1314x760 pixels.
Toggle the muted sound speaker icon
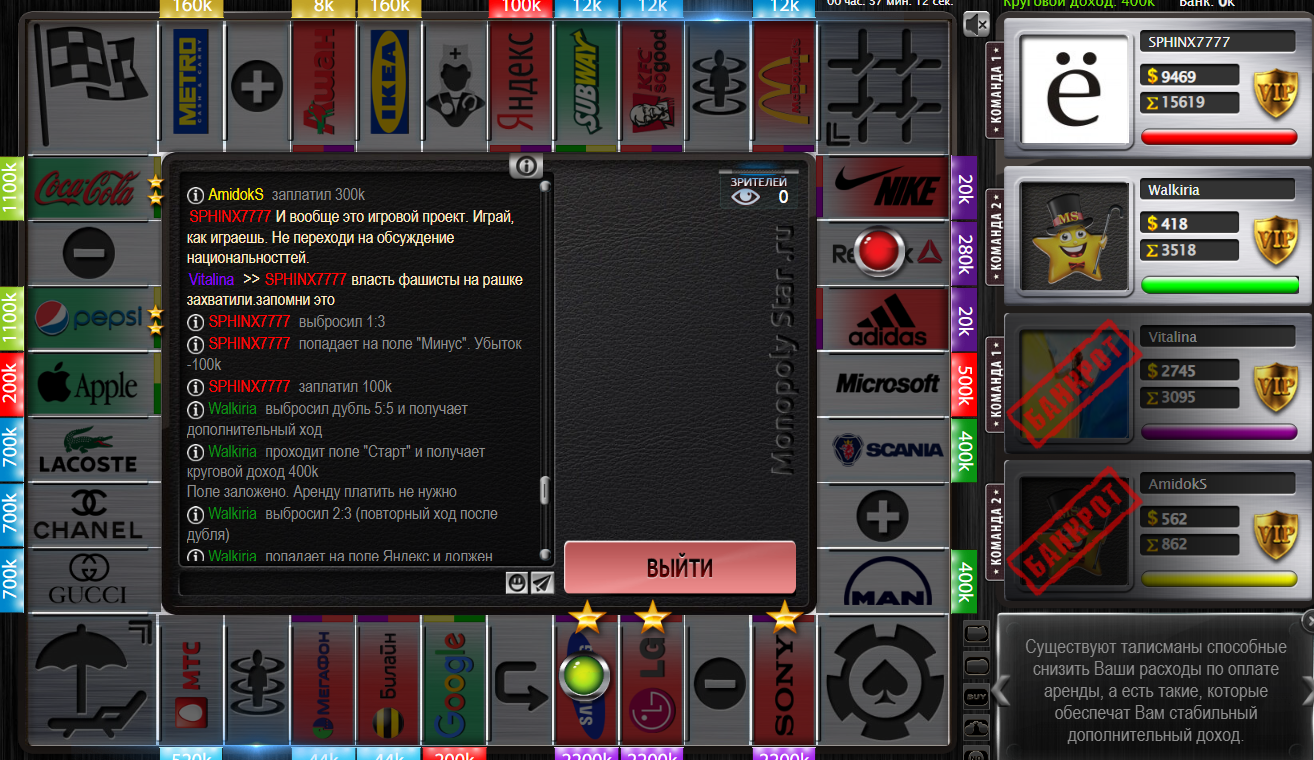point(977,24)
